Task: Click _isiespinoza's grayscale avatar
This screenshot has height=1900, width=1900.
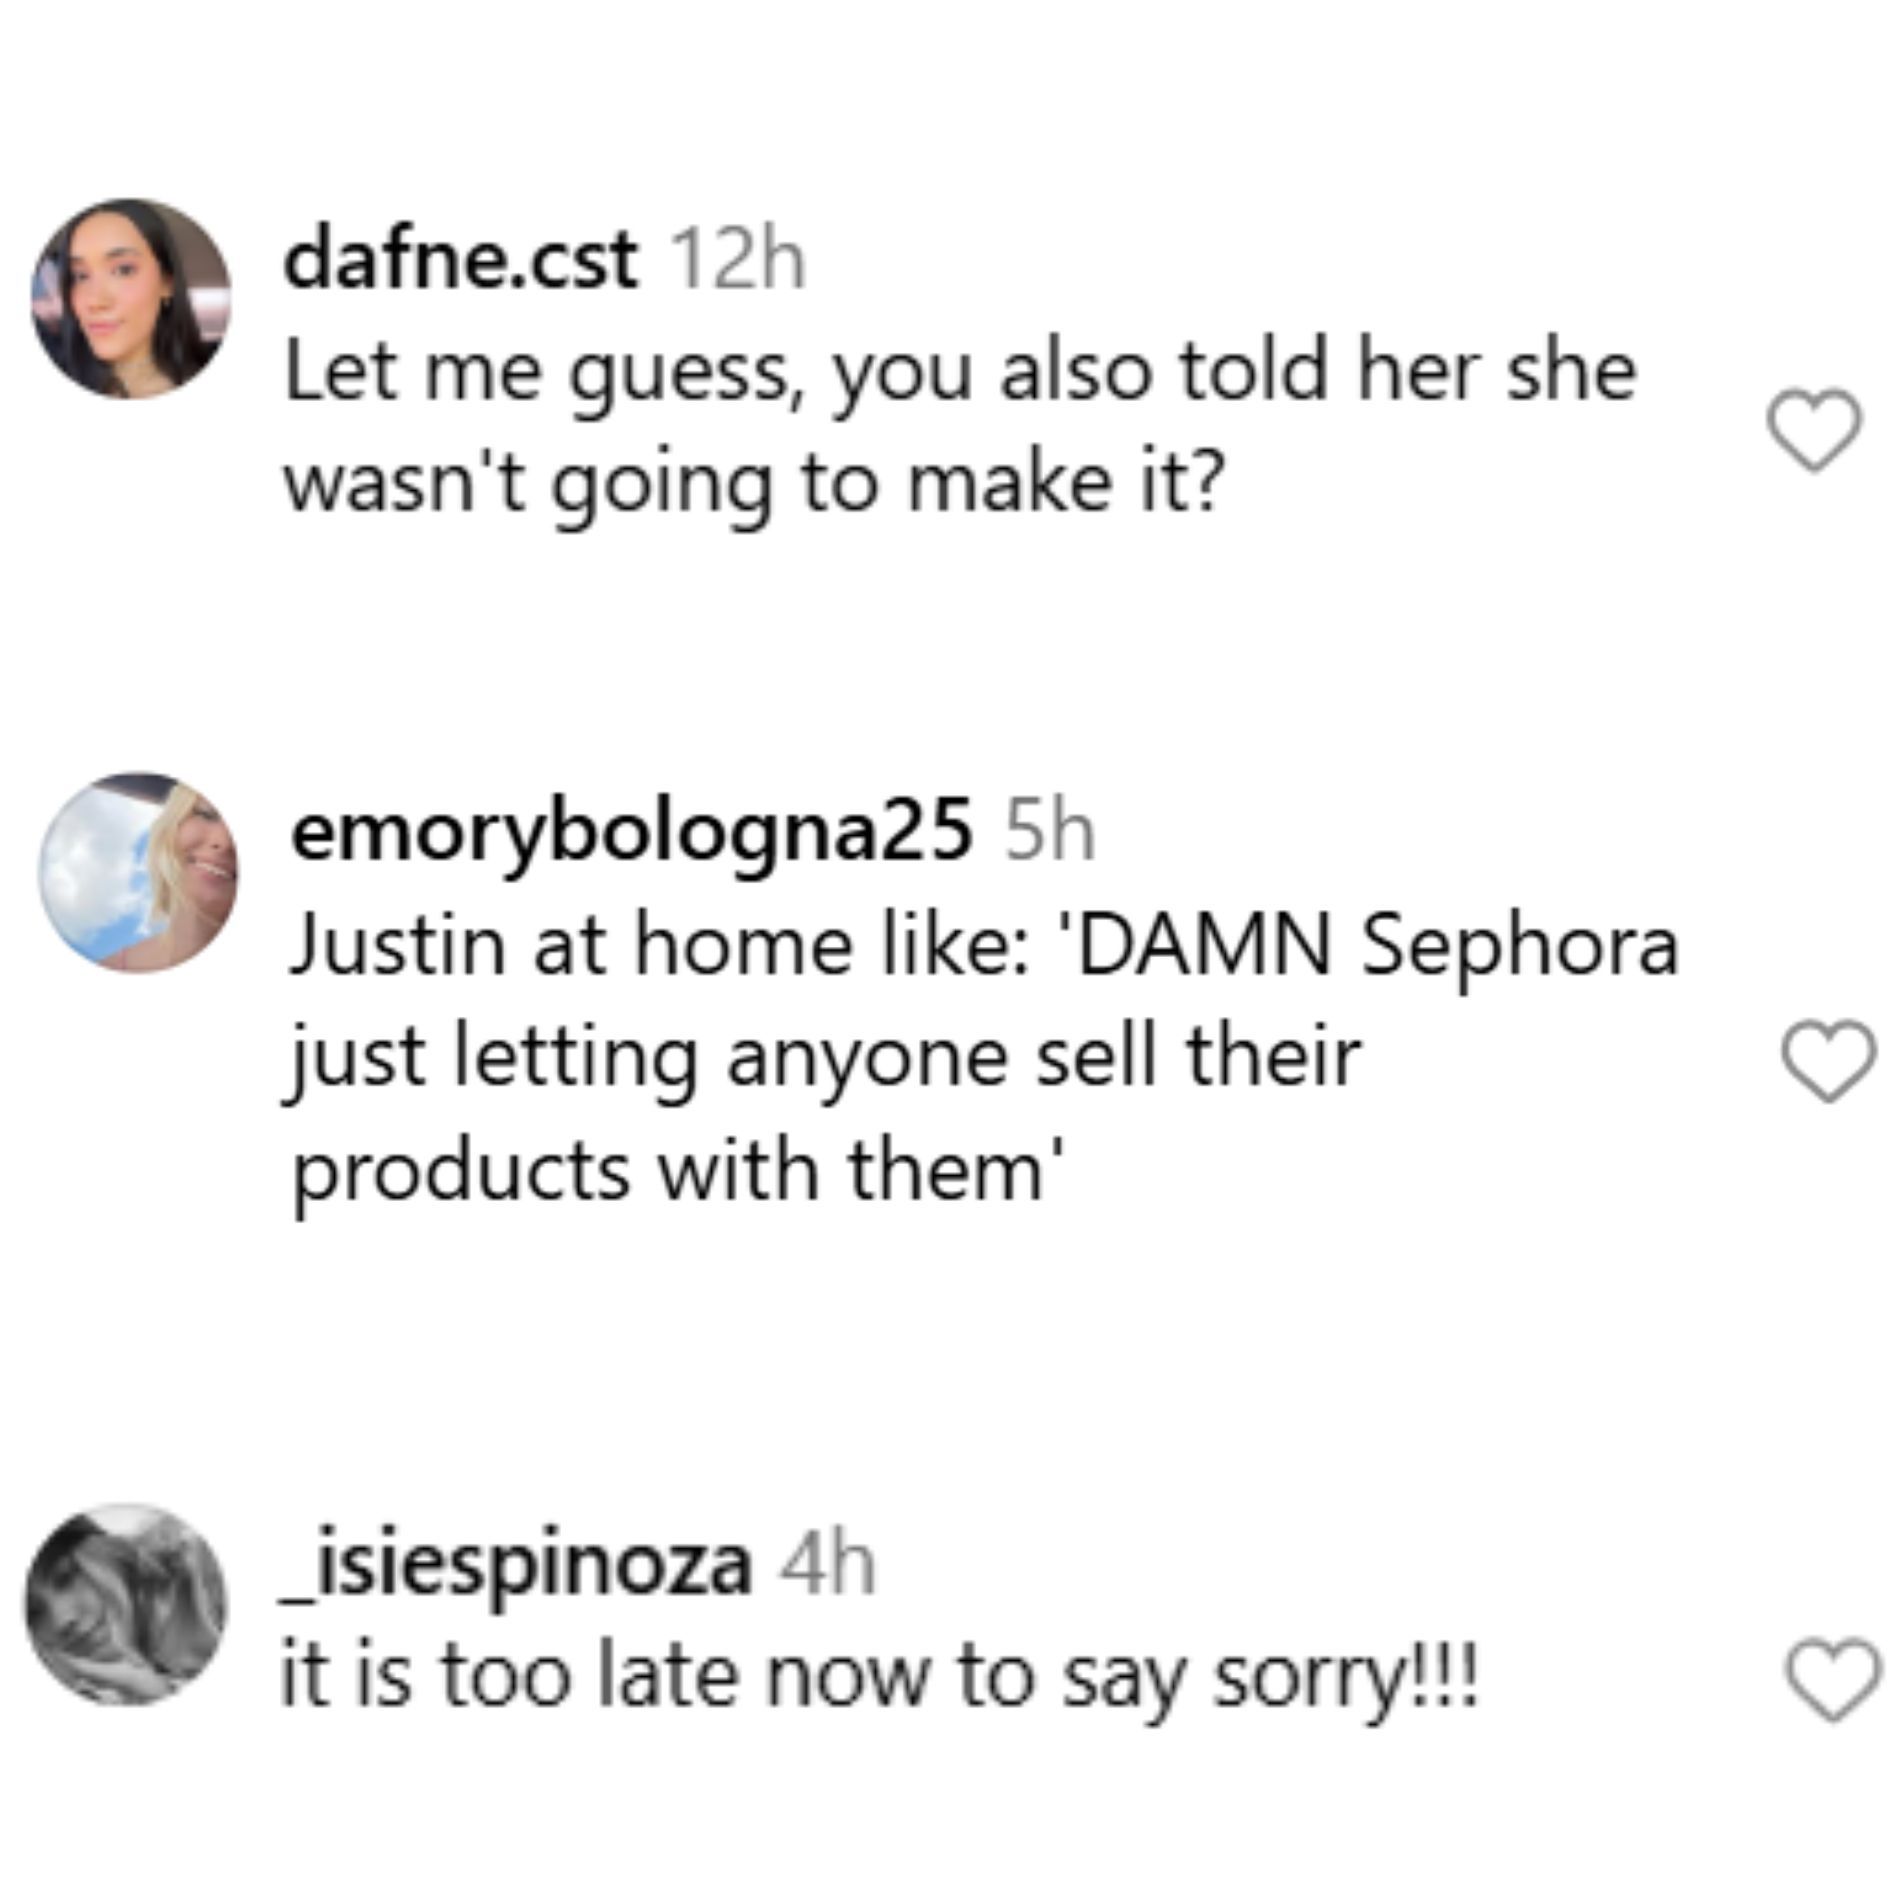Action: (x=126, y=1603)
